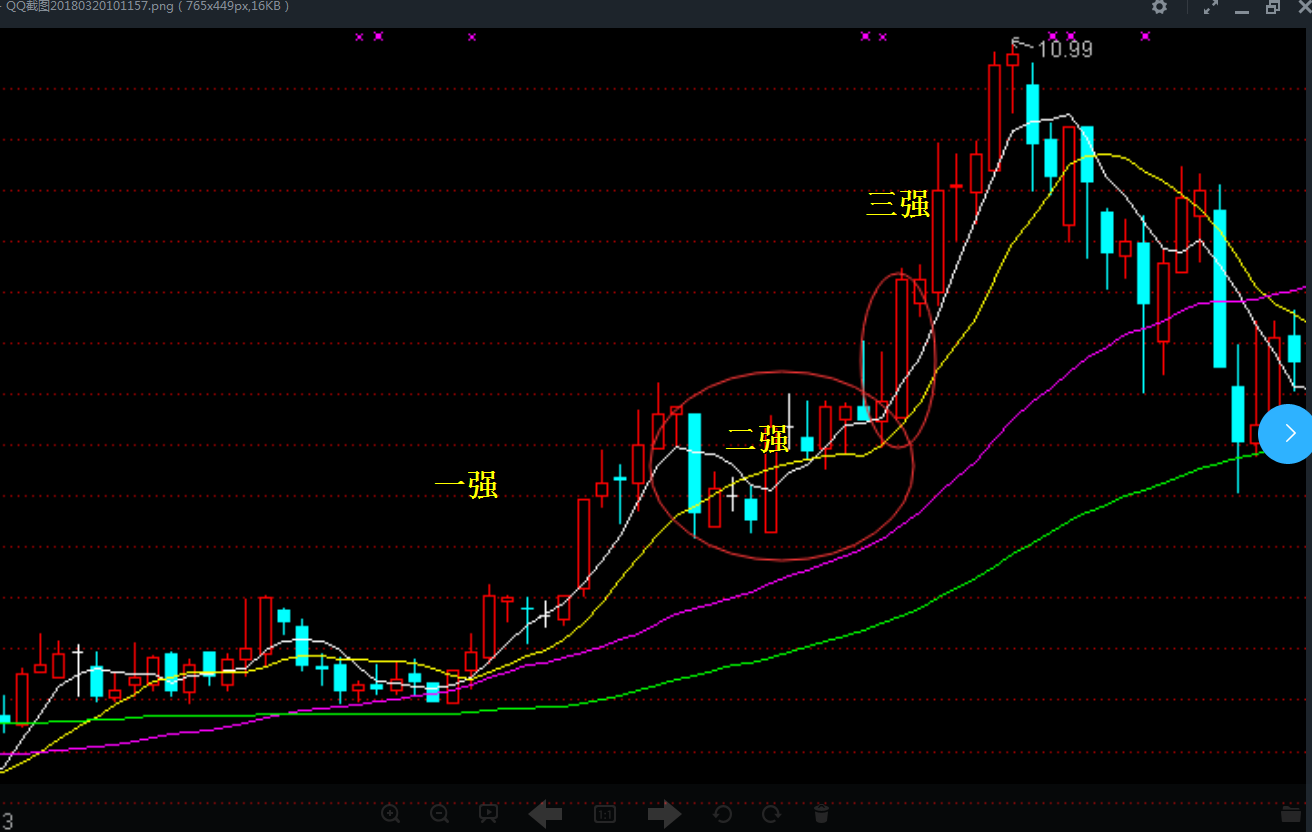
Task: Zoom out using the magnifier minus icon
Action: (x=439, y=814)
